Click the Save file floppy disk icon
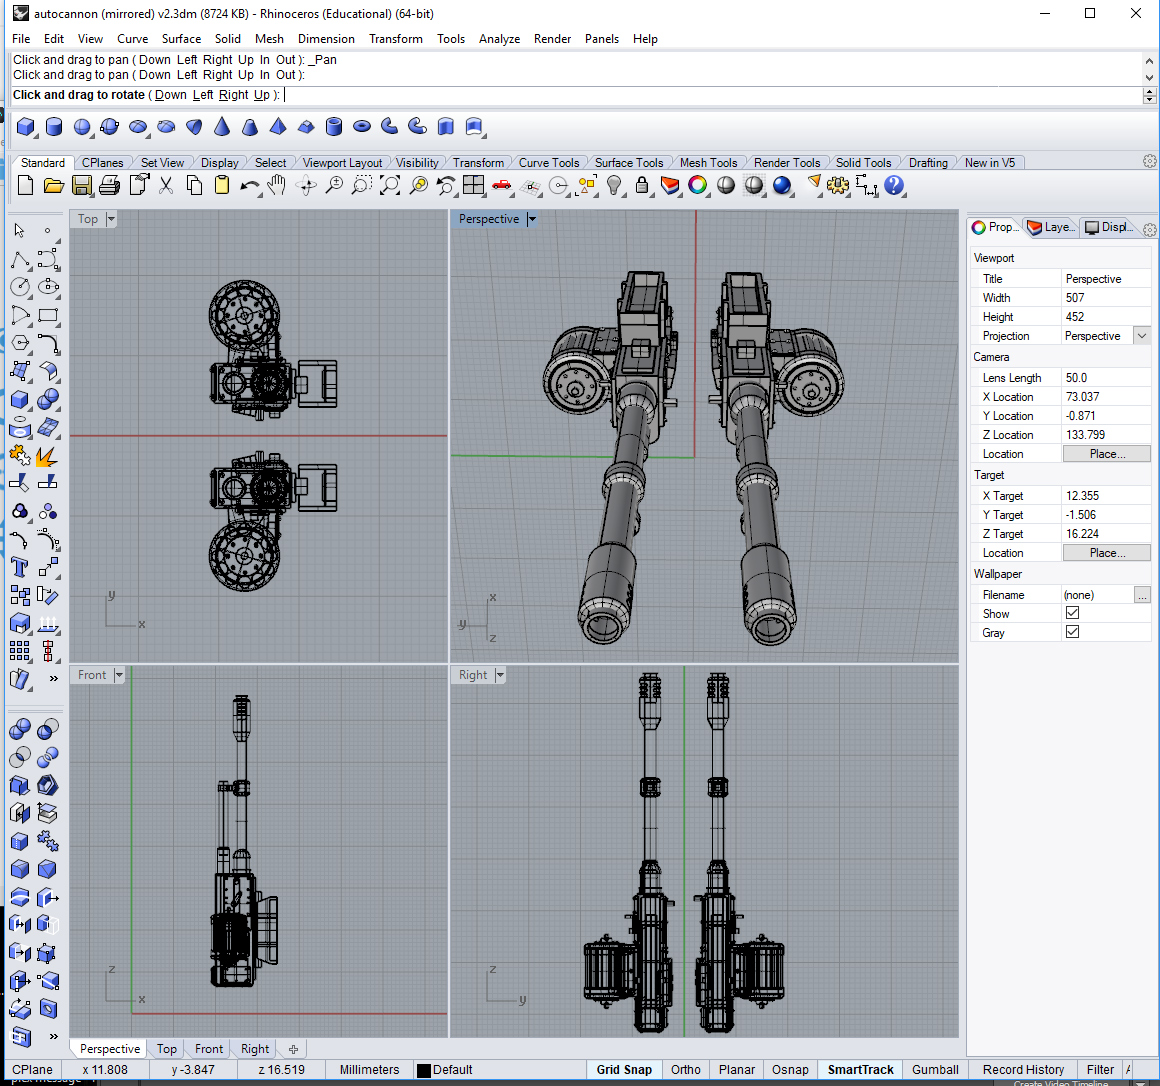The width and height of the screenshot is (1160, 1086). coord(81,186)
